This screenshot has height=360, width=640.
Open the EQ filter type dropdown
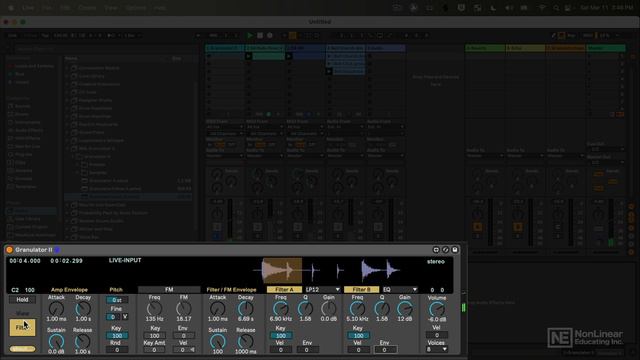click(x=400, y=289)
